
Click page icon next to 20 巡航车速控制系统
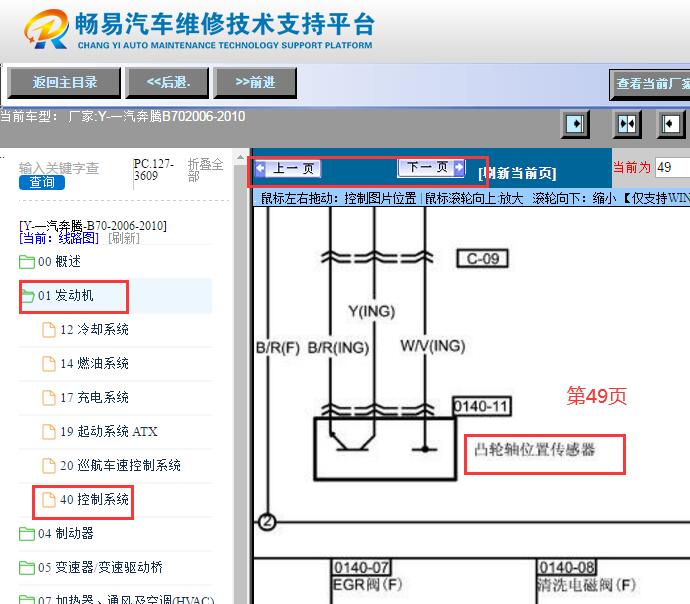(x=48, y=465)
